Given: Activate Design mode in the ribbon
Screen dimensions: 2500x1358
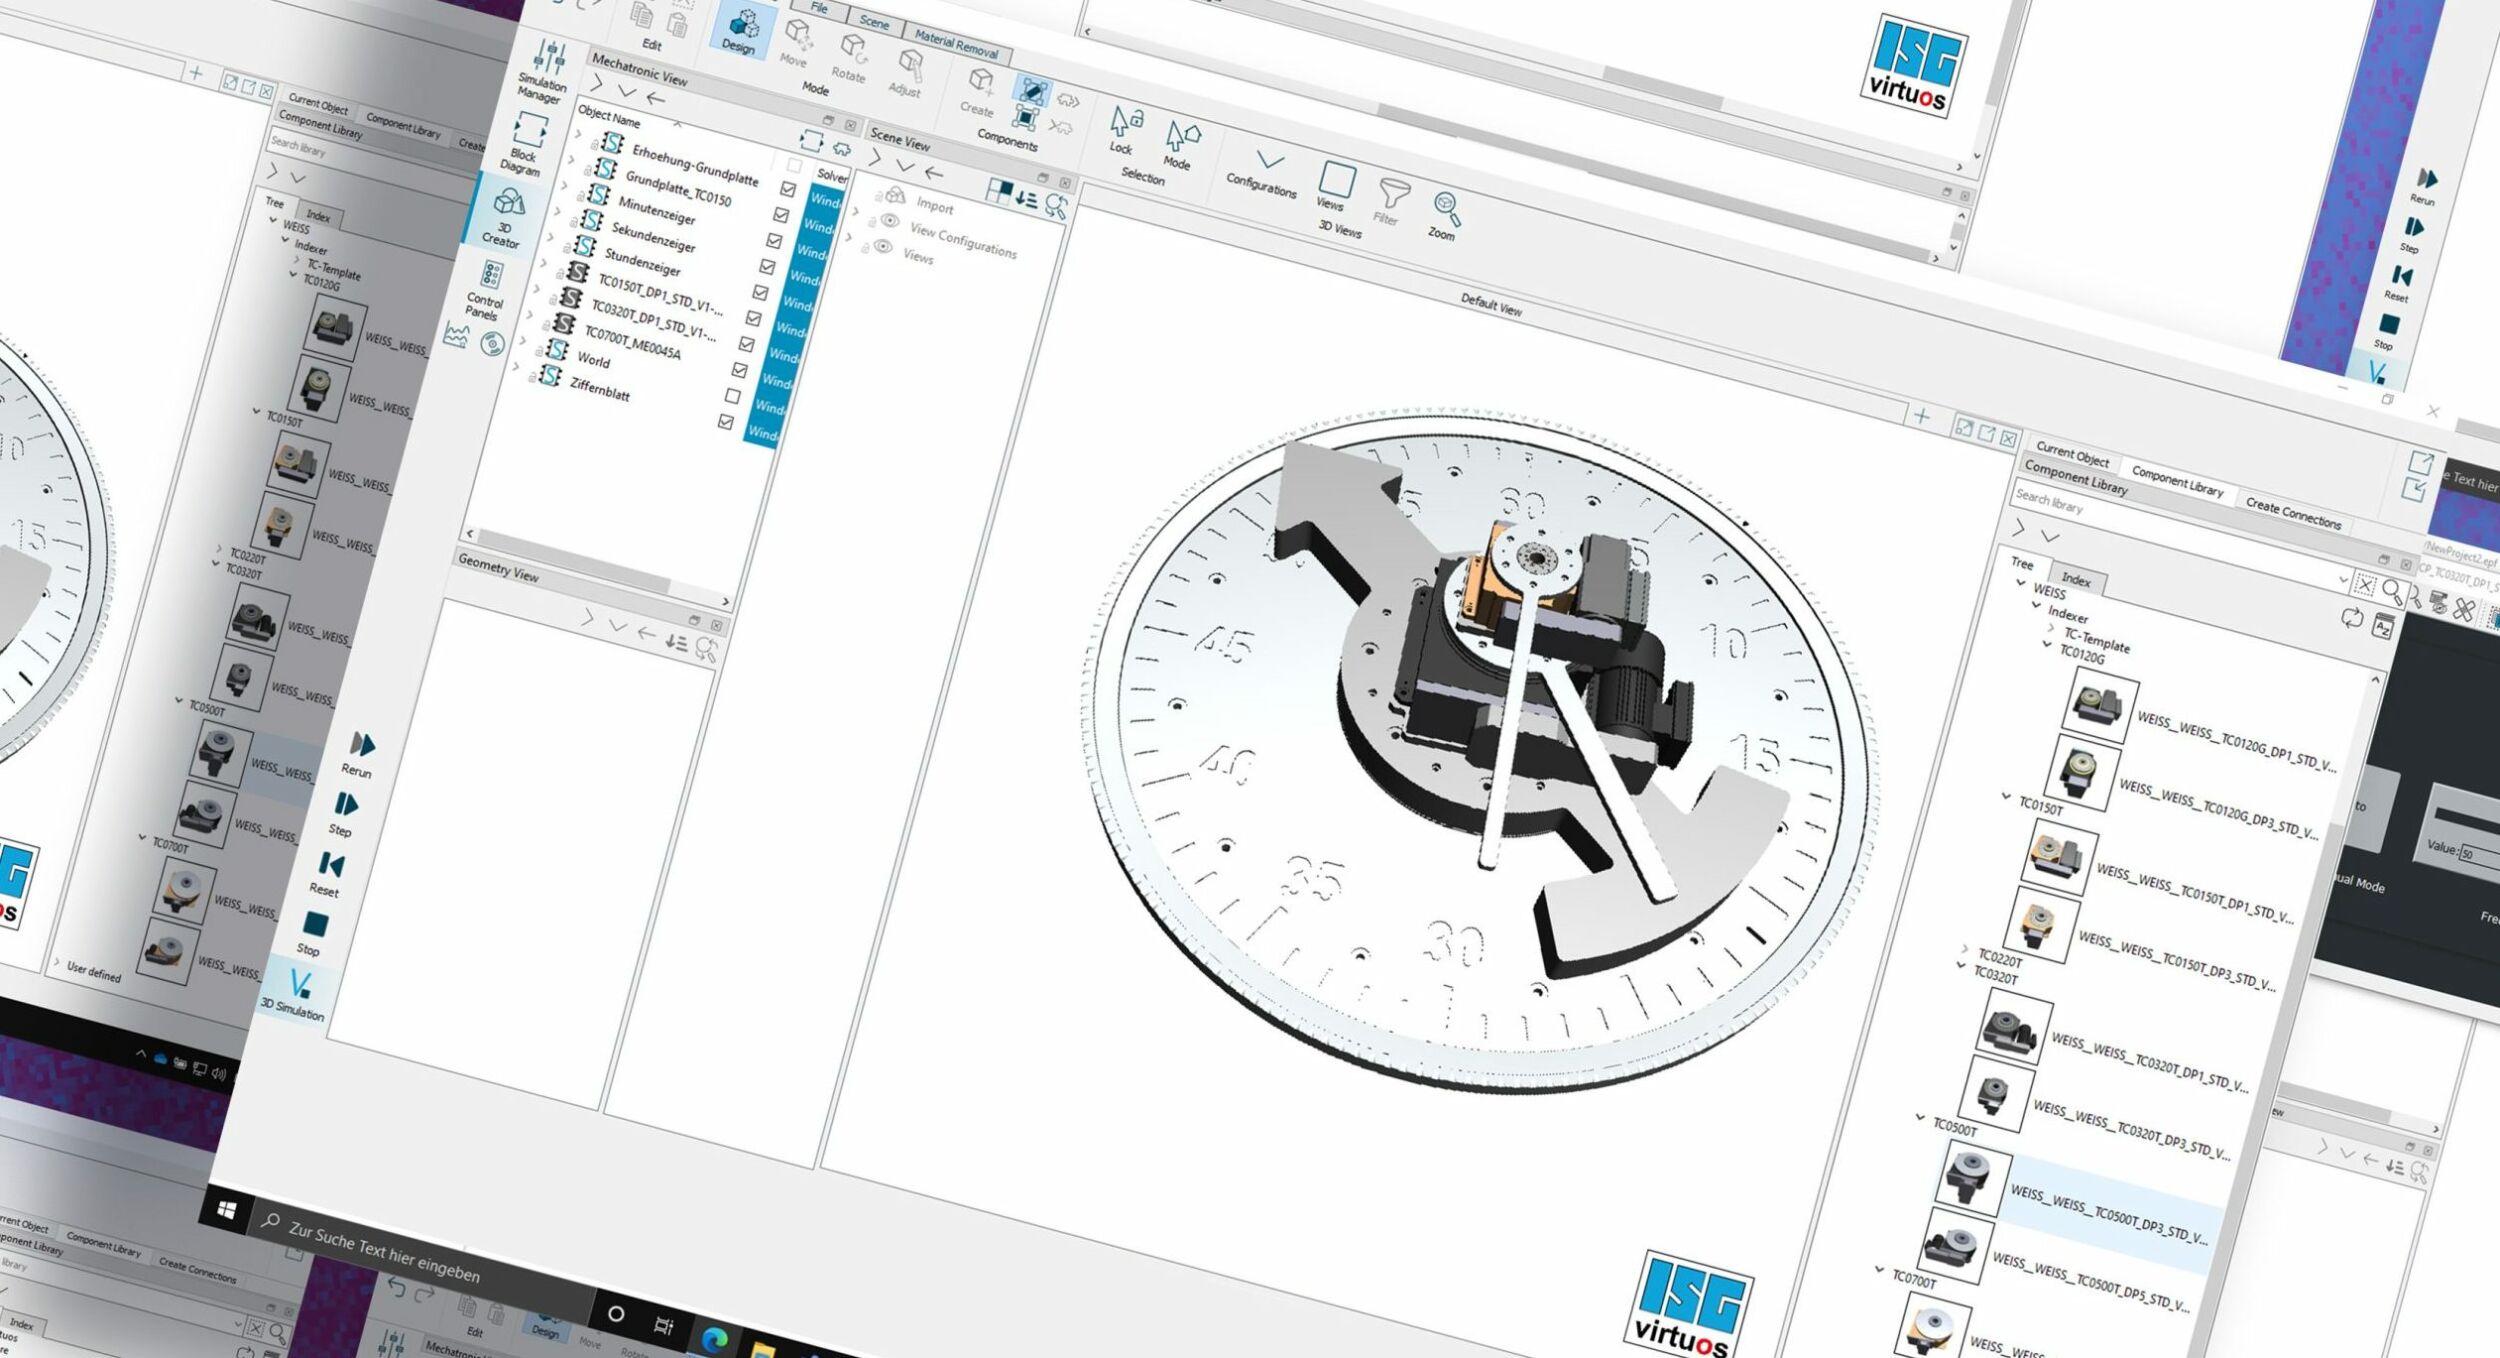Looking at the screenshot, I should [741, 32].
